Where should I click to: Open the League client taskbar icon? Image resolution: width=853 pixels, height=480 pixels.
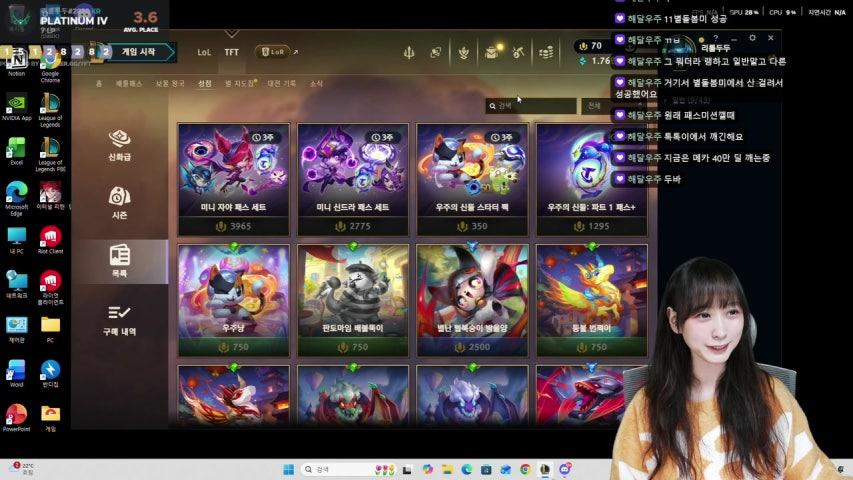(545, 469)
